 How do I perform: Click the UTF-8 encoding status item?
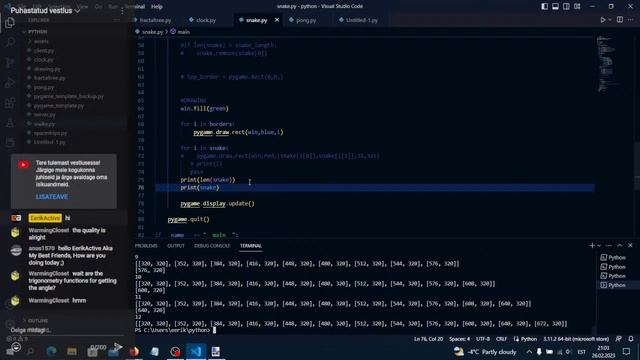tap(483, 339)
